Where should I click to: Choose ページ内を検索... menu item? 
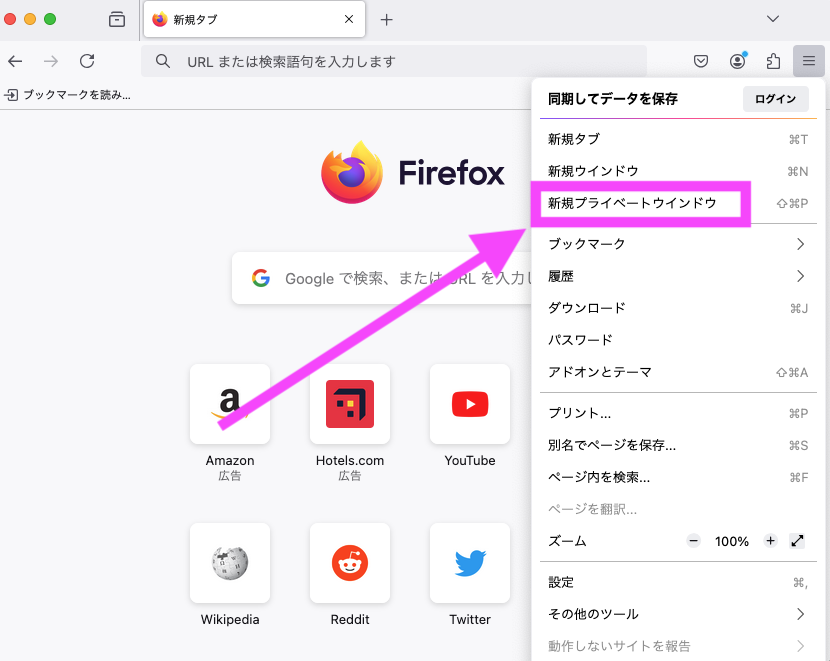[678, 477]
